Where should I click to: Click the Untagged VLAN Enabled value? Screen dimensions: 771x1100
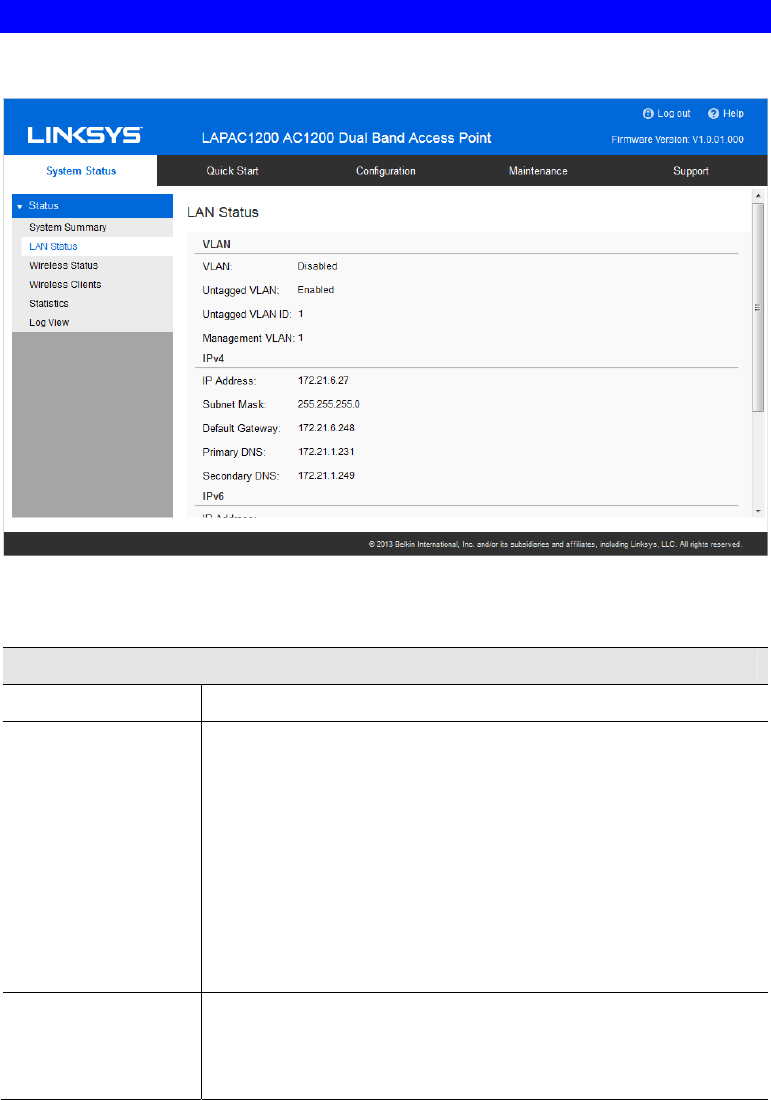(316, 290)
